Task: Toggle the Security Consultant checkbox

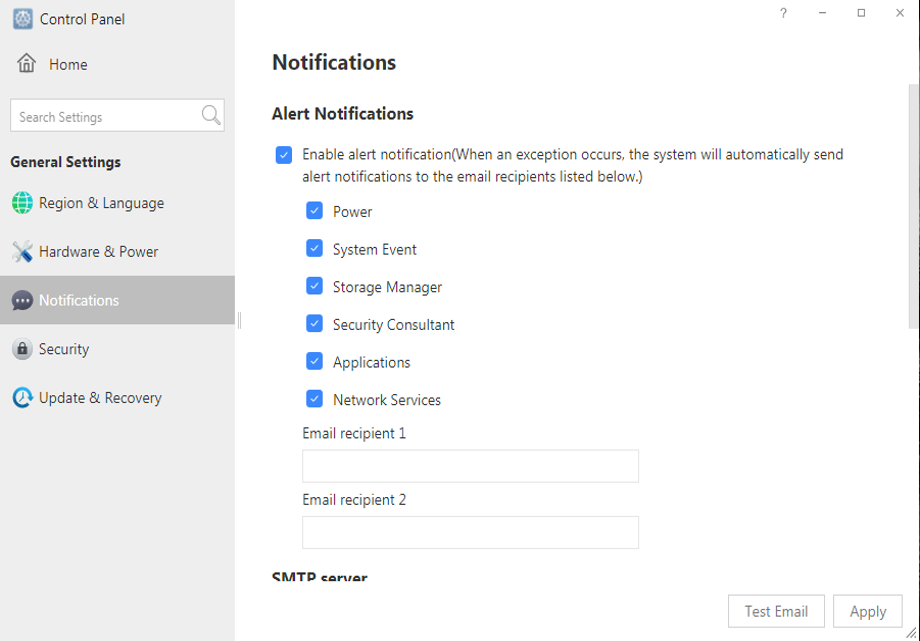Action: pos(314,323)
